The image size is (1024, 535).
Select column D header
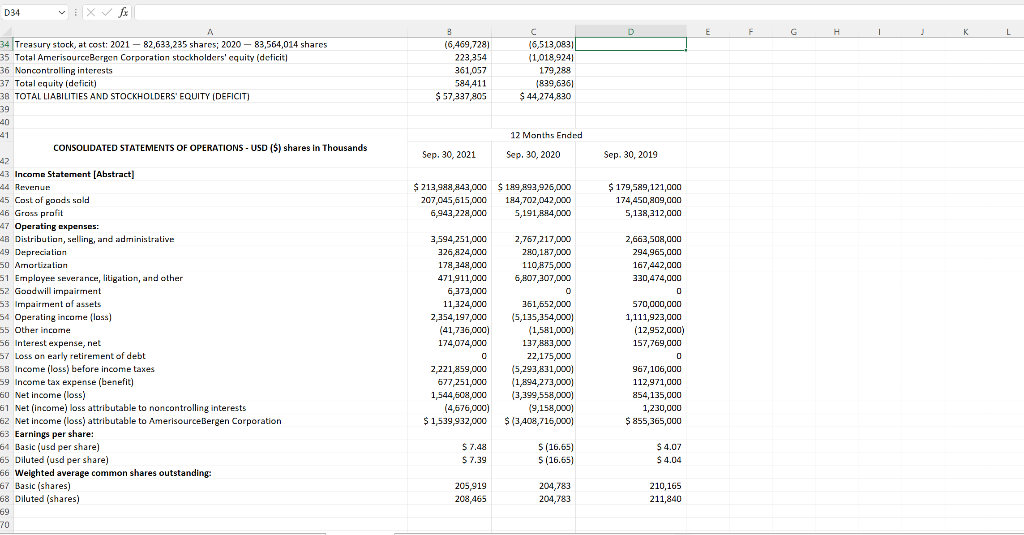click(x=631, y=31)
